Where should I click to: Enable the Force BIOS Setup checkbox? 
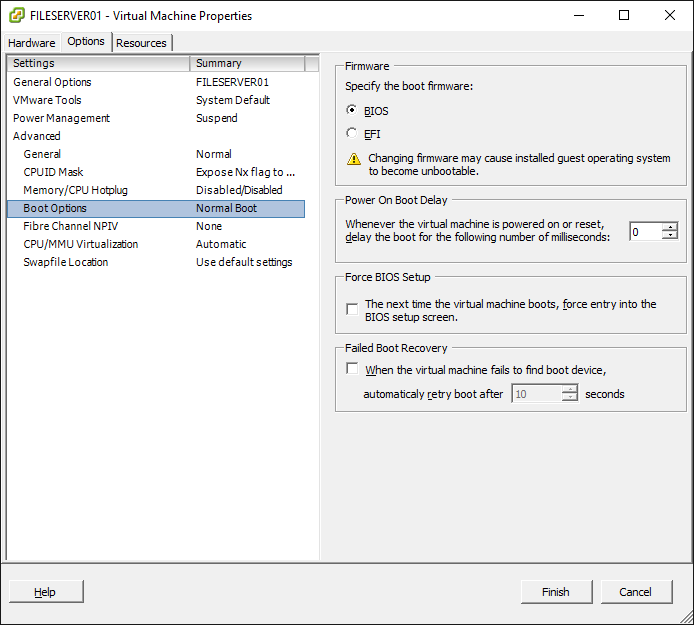tap(352, 309)
